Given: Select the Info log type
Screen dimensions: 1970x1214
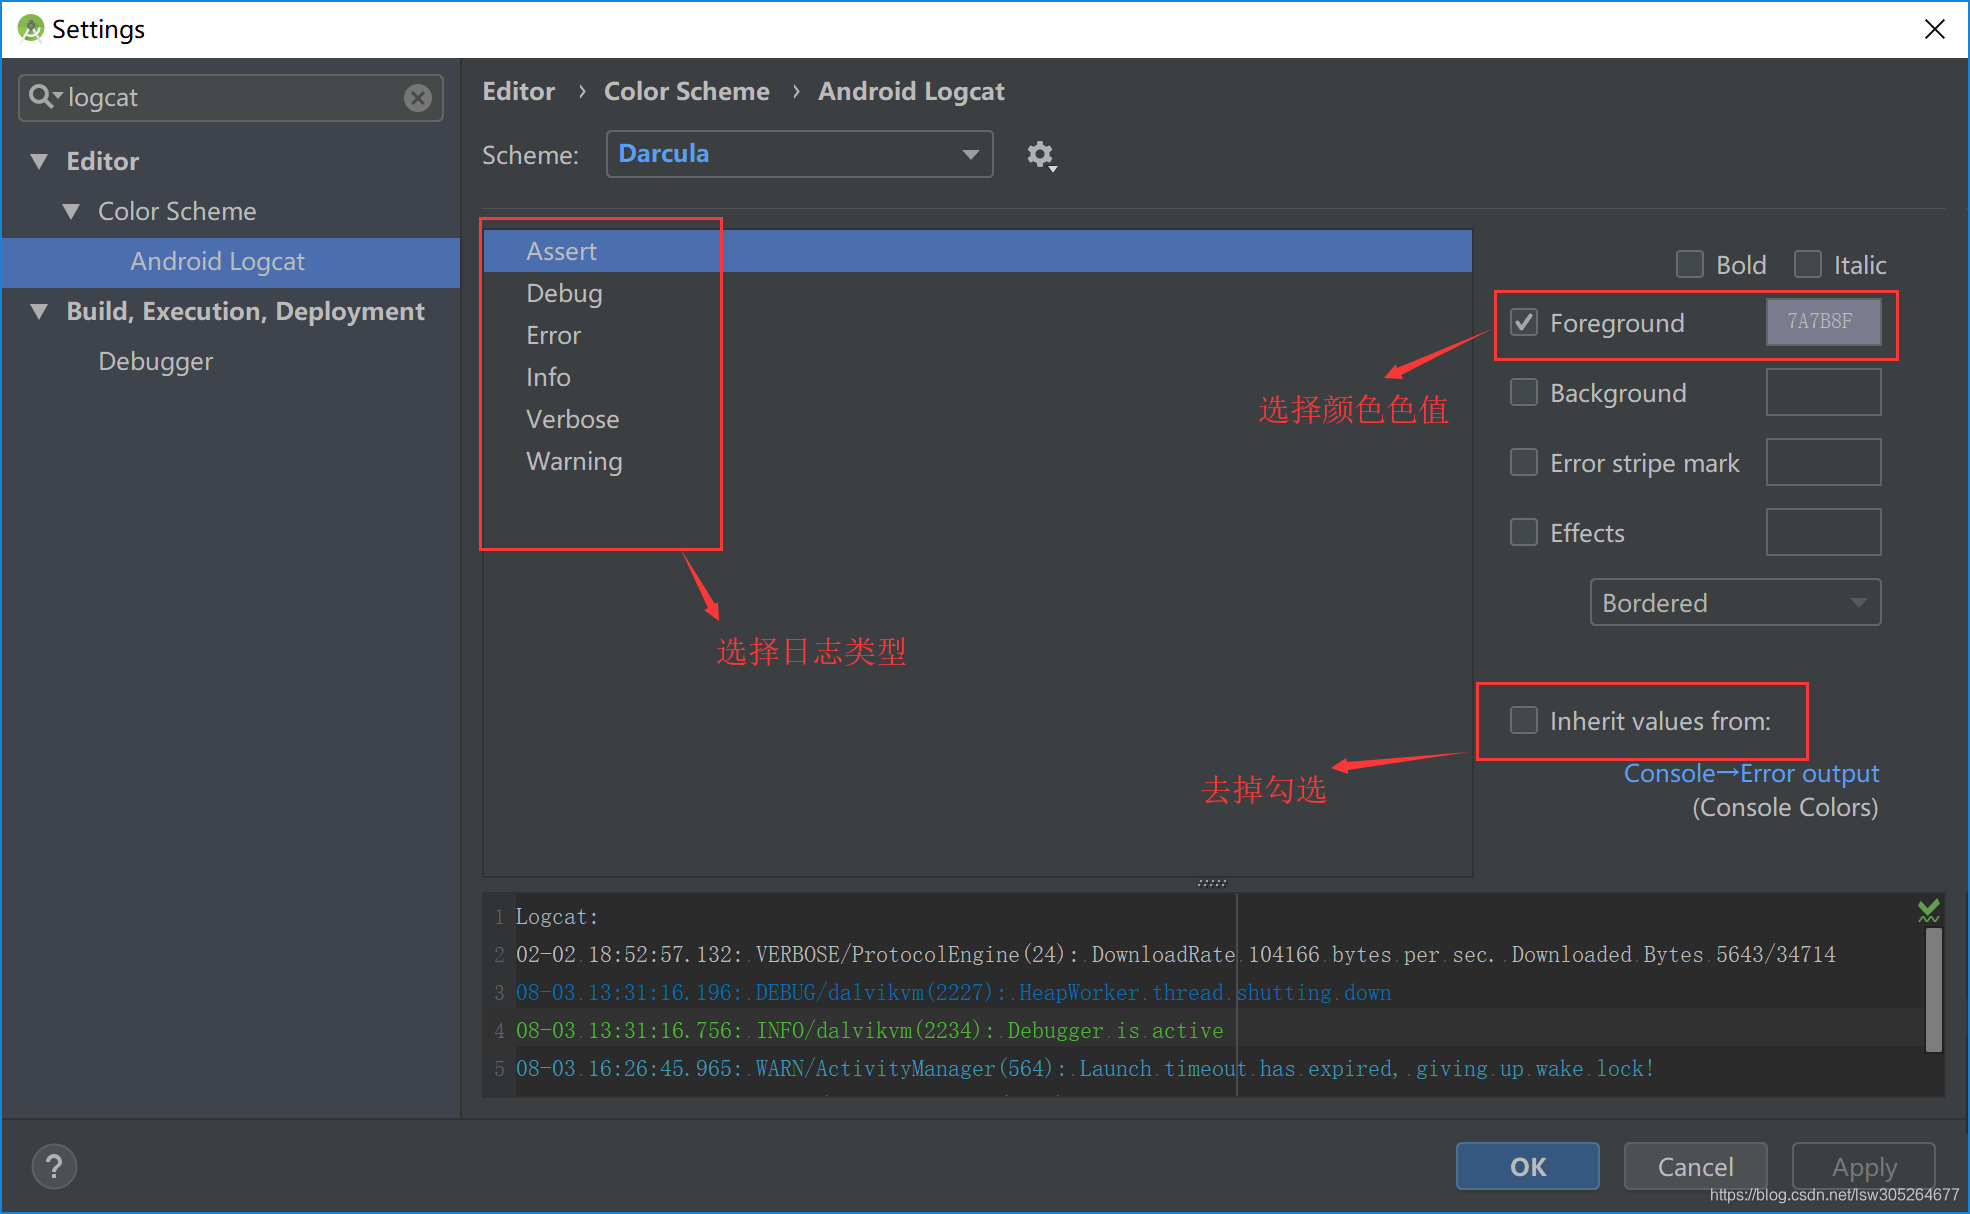Looking at the screenshot, I should click(x=977, y=377).
